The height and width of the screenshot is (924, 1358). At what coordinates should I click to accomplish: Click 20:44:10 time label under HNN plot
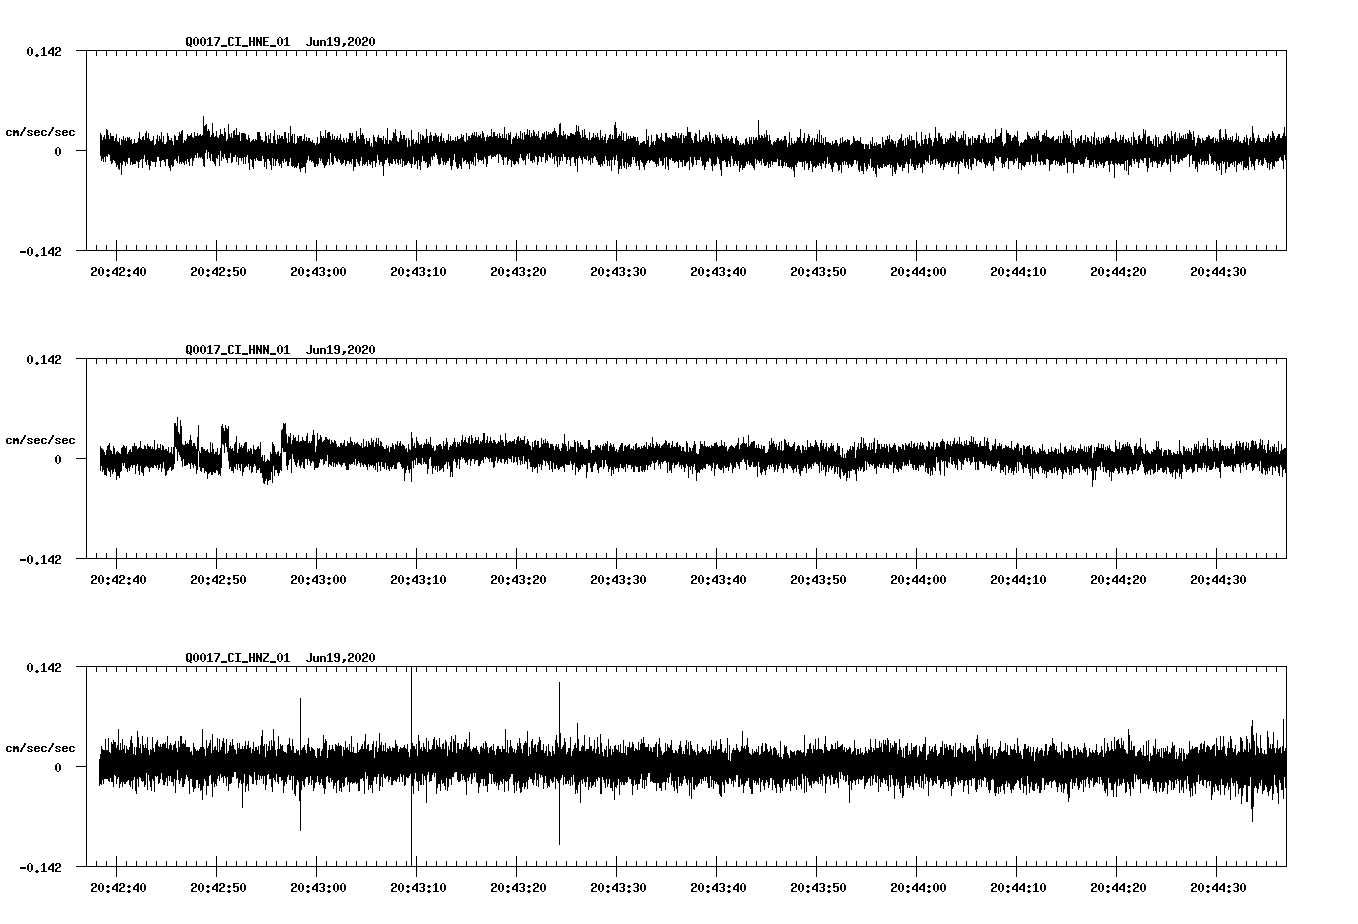coord(1018,580)
